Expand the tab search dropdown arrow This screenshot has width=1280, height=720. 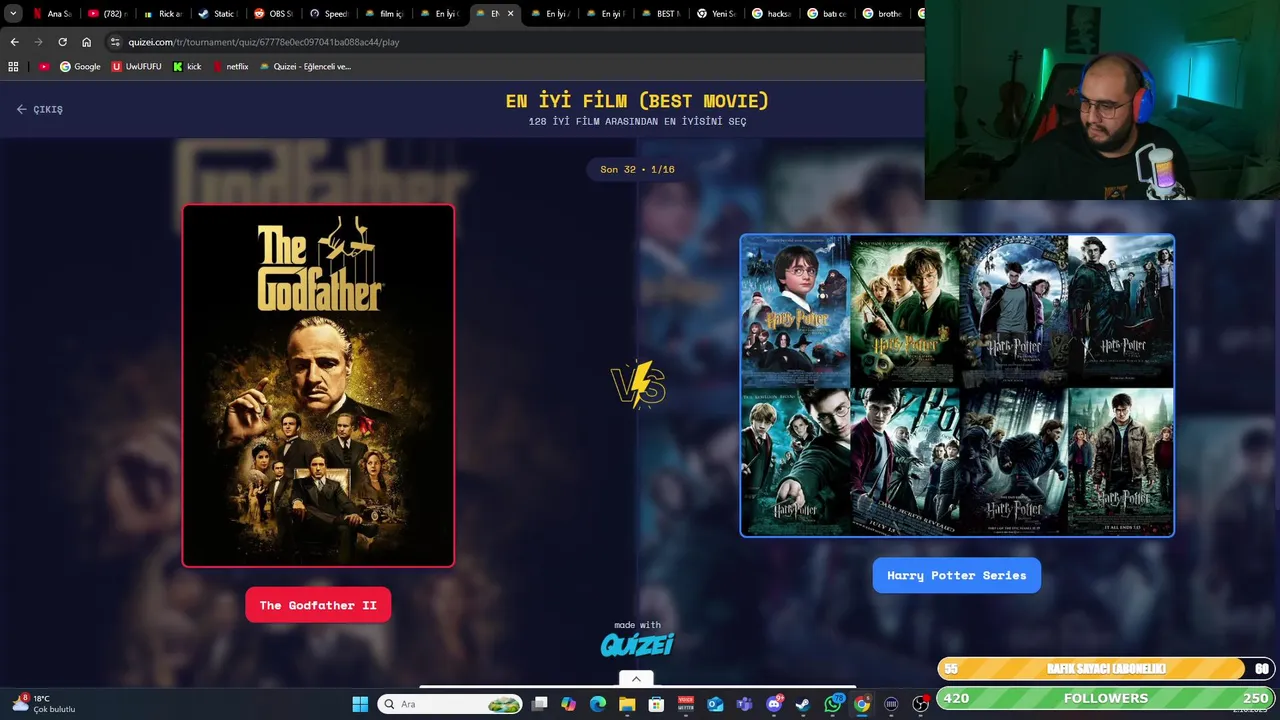(13, 14)
